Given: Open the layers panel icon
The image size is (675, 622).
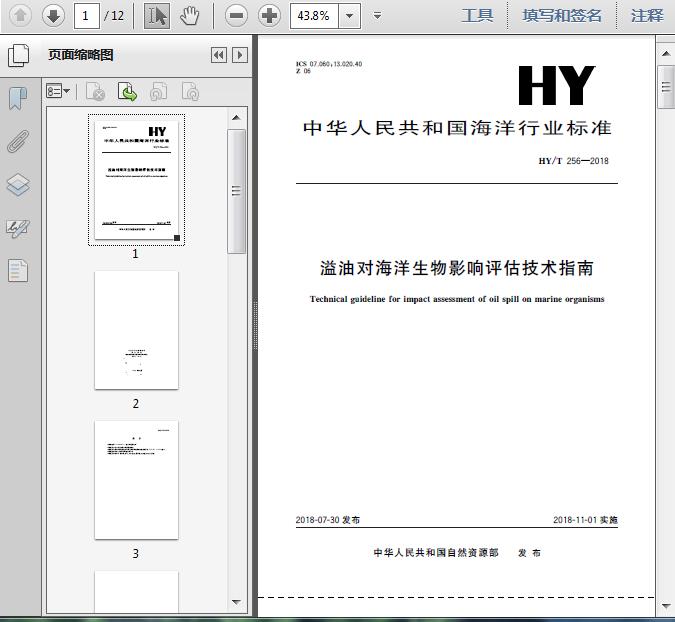Looking at the screenshot, I should 18,185.
